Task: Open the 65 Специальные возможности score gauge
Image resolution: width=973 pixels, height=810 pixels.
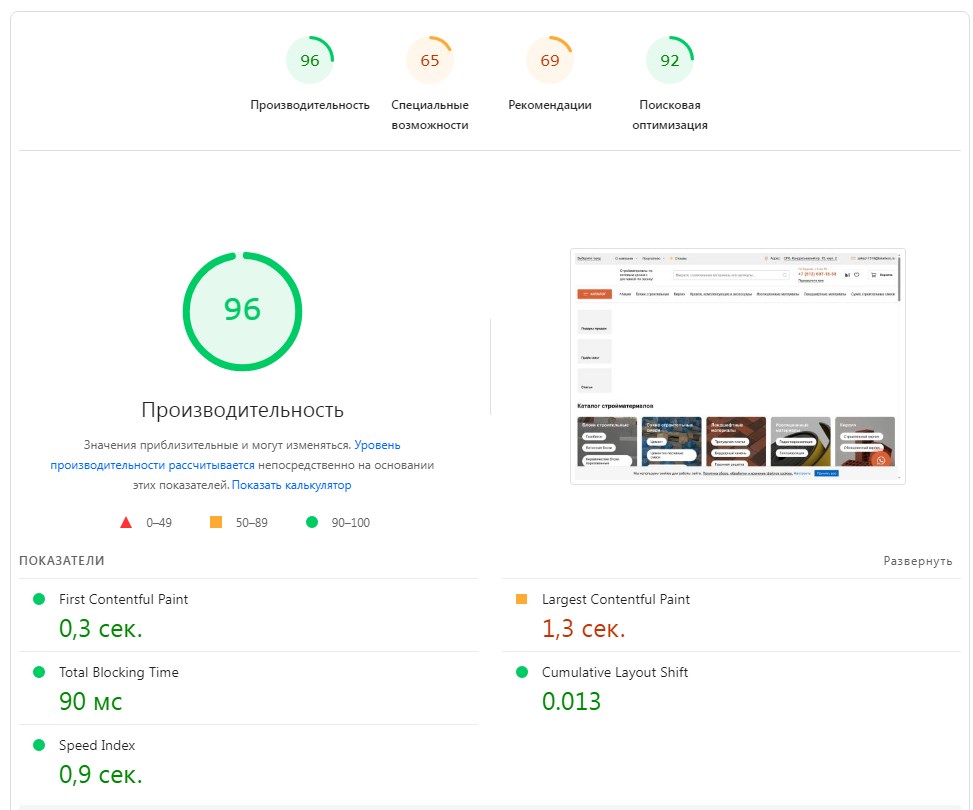Action: [x=430, y=61]
